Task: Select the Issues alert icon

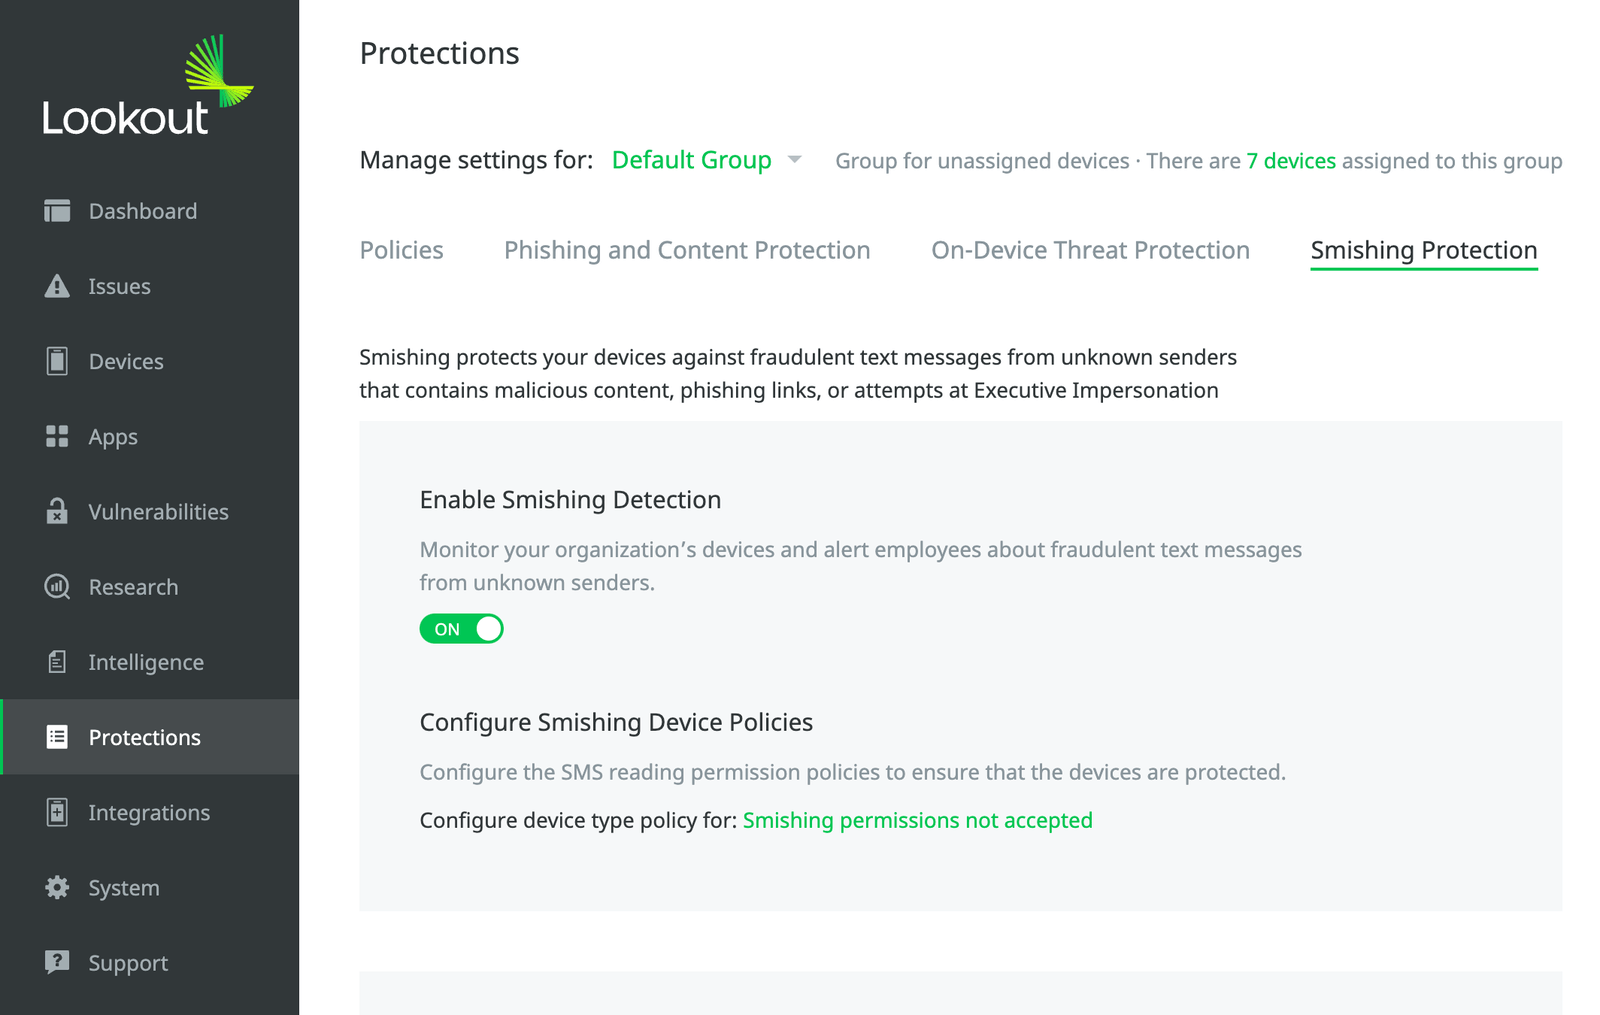Action: [57, 286]
